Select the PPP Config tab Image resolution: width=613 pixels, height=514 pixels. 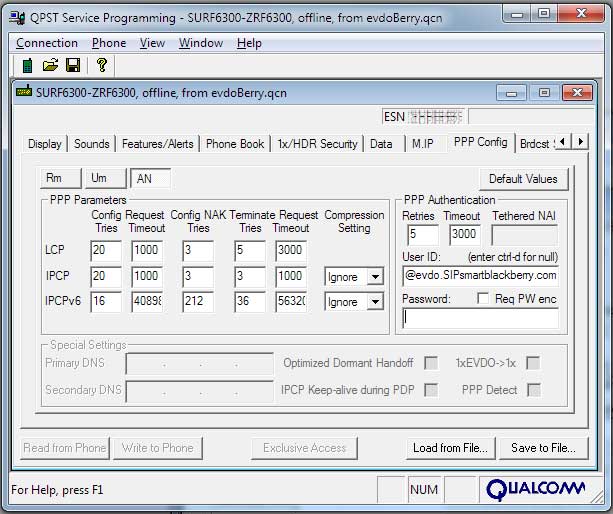[480, 142]
